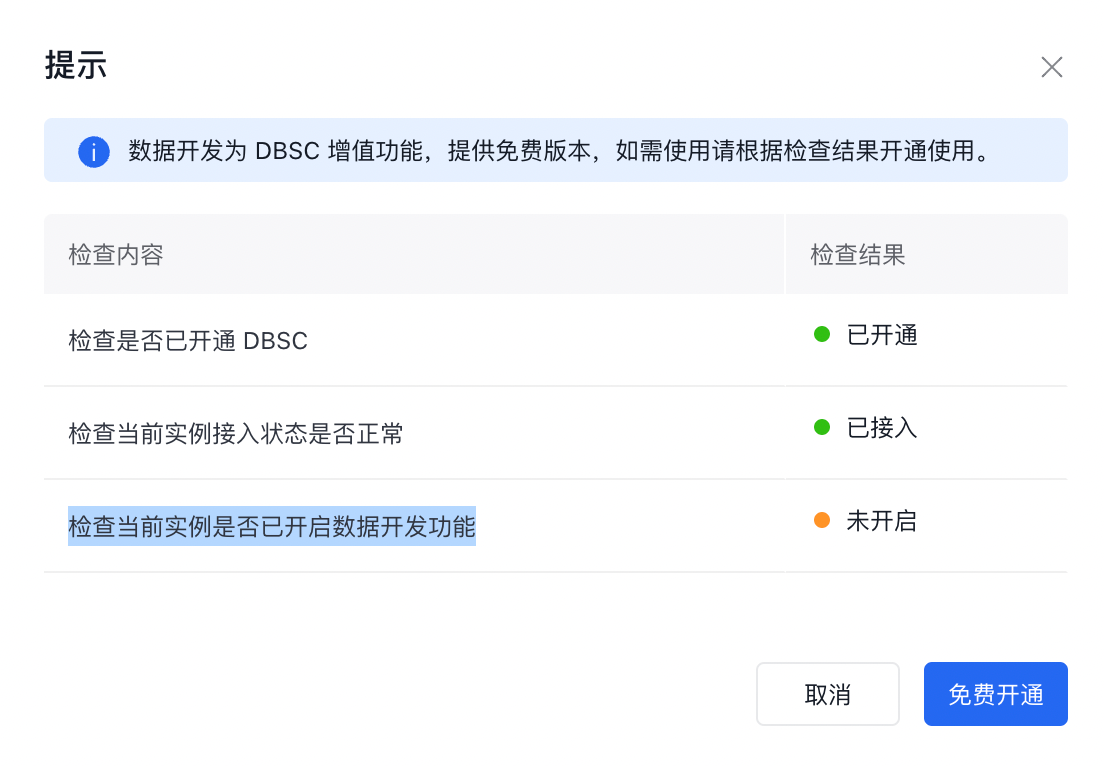This screenshot has height=766, width=1104.
Task: Click the 已开通 result text
Action: pyautogui.click(x=882, y=334)
